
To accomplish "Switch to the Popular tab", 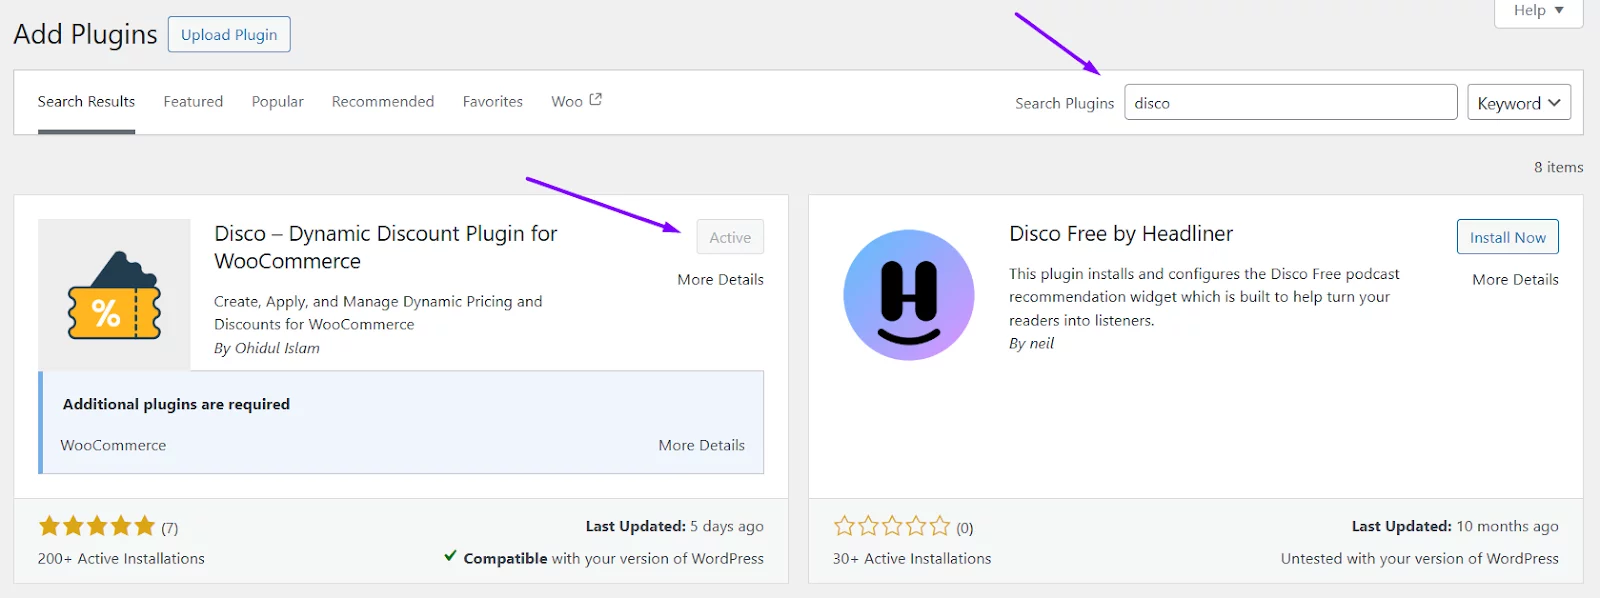I will point(277,102).
